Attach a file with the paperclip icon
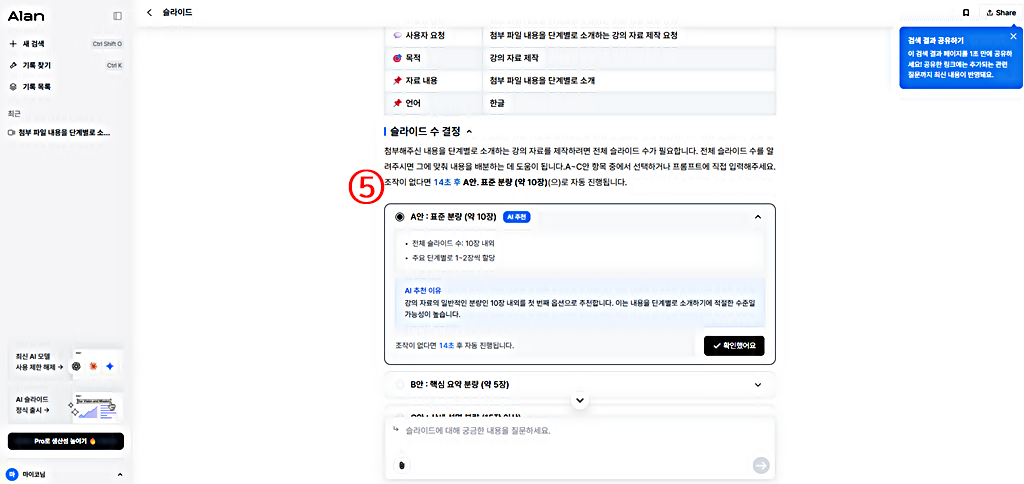The height and width of the screenshot is (484, 1024). [x=402, y=465]
